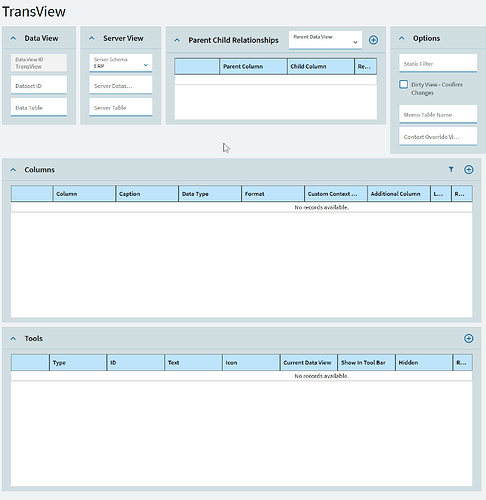Enable Dirty View Confirm Changes checkbox
486x500 pixels.
[403, 84]
